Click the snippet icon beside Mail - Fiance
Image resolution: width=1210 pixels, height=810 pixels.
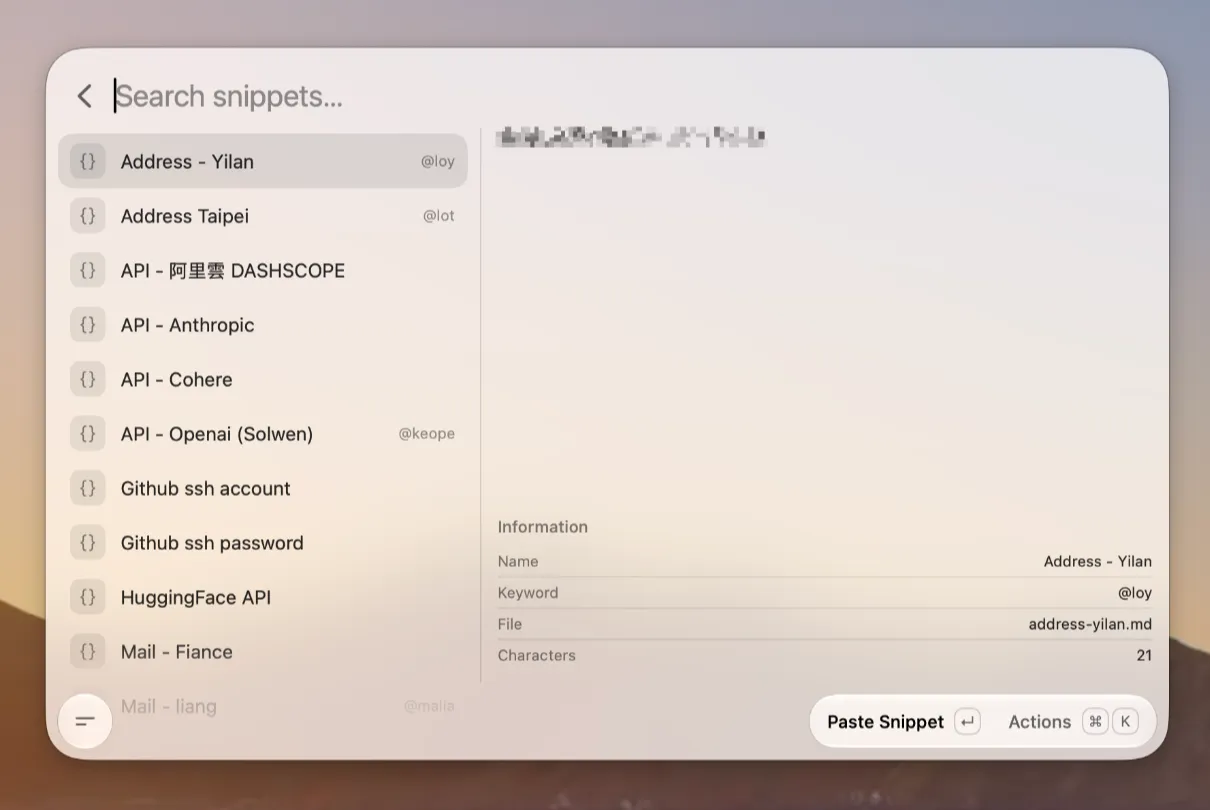pyautogui.click(x=88, y=652)
